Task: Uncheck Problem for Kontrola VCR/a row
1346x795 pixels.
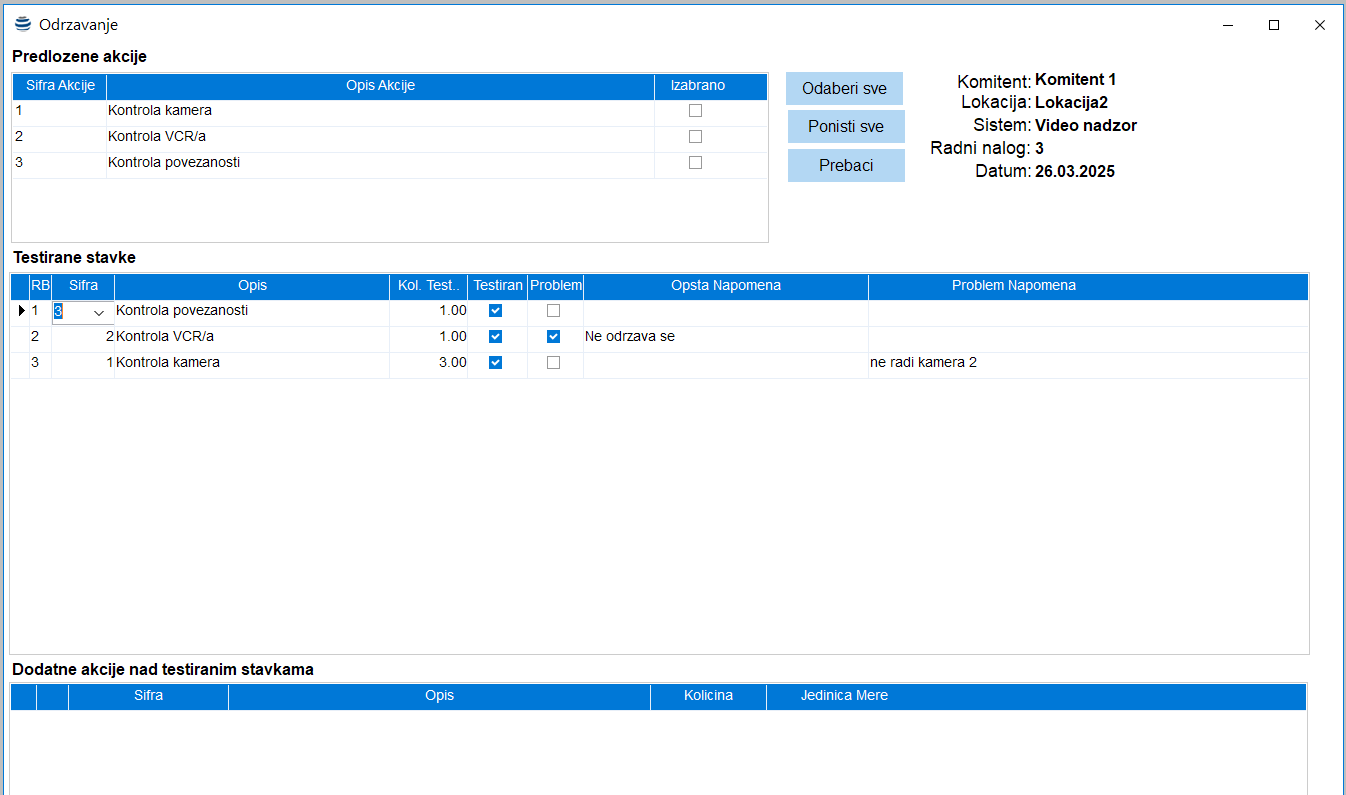Action: [553, 337]
